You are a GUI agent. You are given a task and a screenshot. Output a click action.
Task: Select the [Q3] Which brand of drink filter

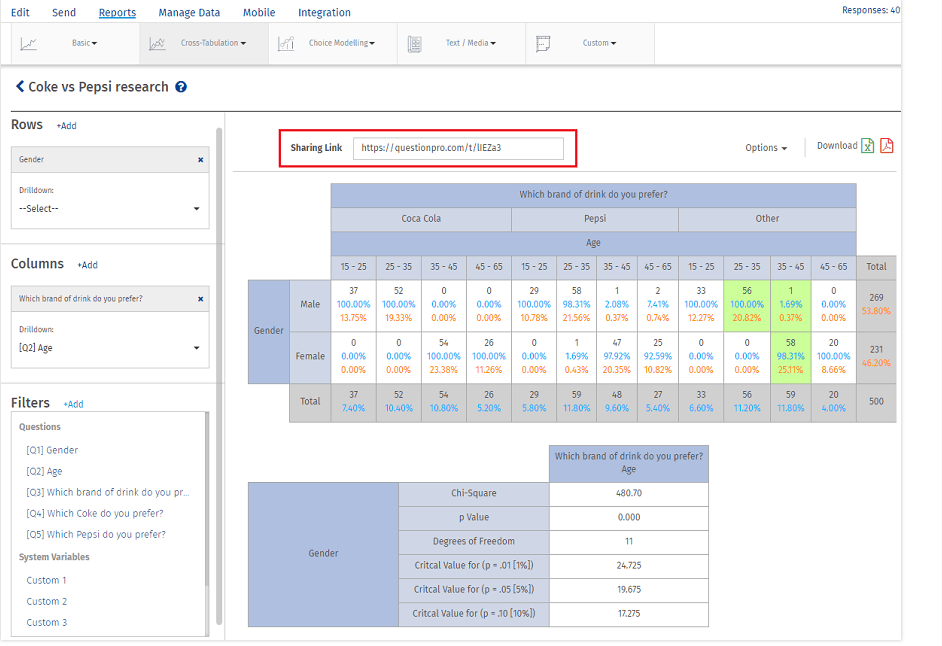[x=108, y=492]
